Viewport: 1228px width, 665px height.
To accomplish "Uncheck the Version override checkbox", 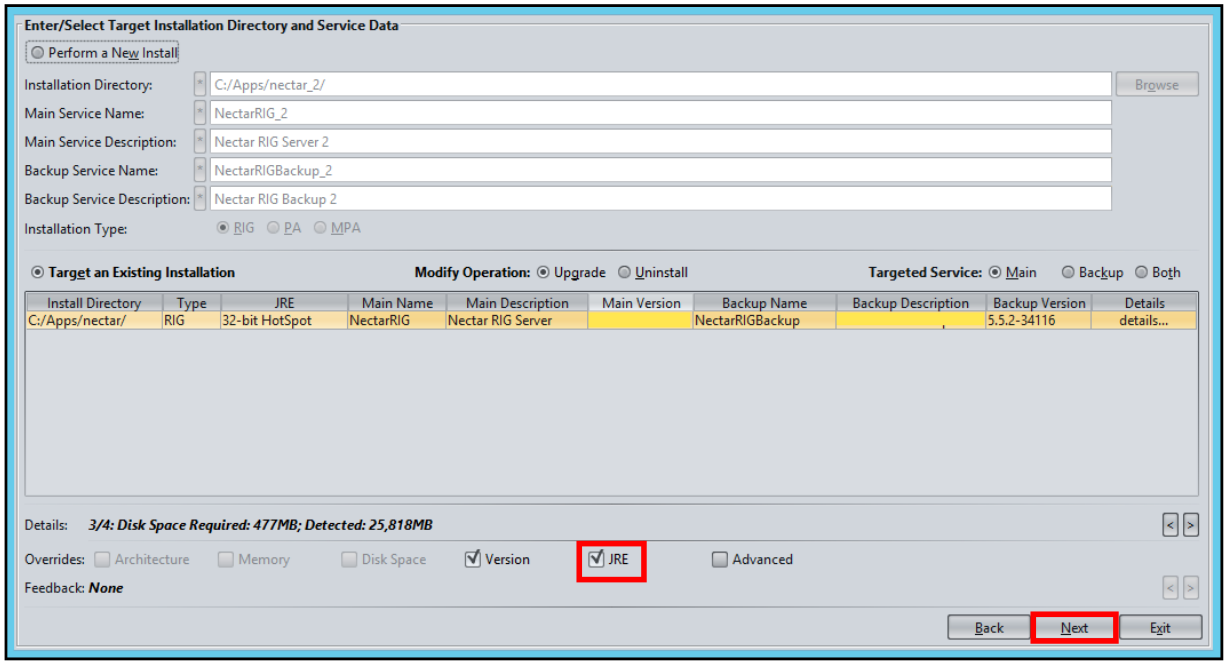I will (x=497, y=559).
